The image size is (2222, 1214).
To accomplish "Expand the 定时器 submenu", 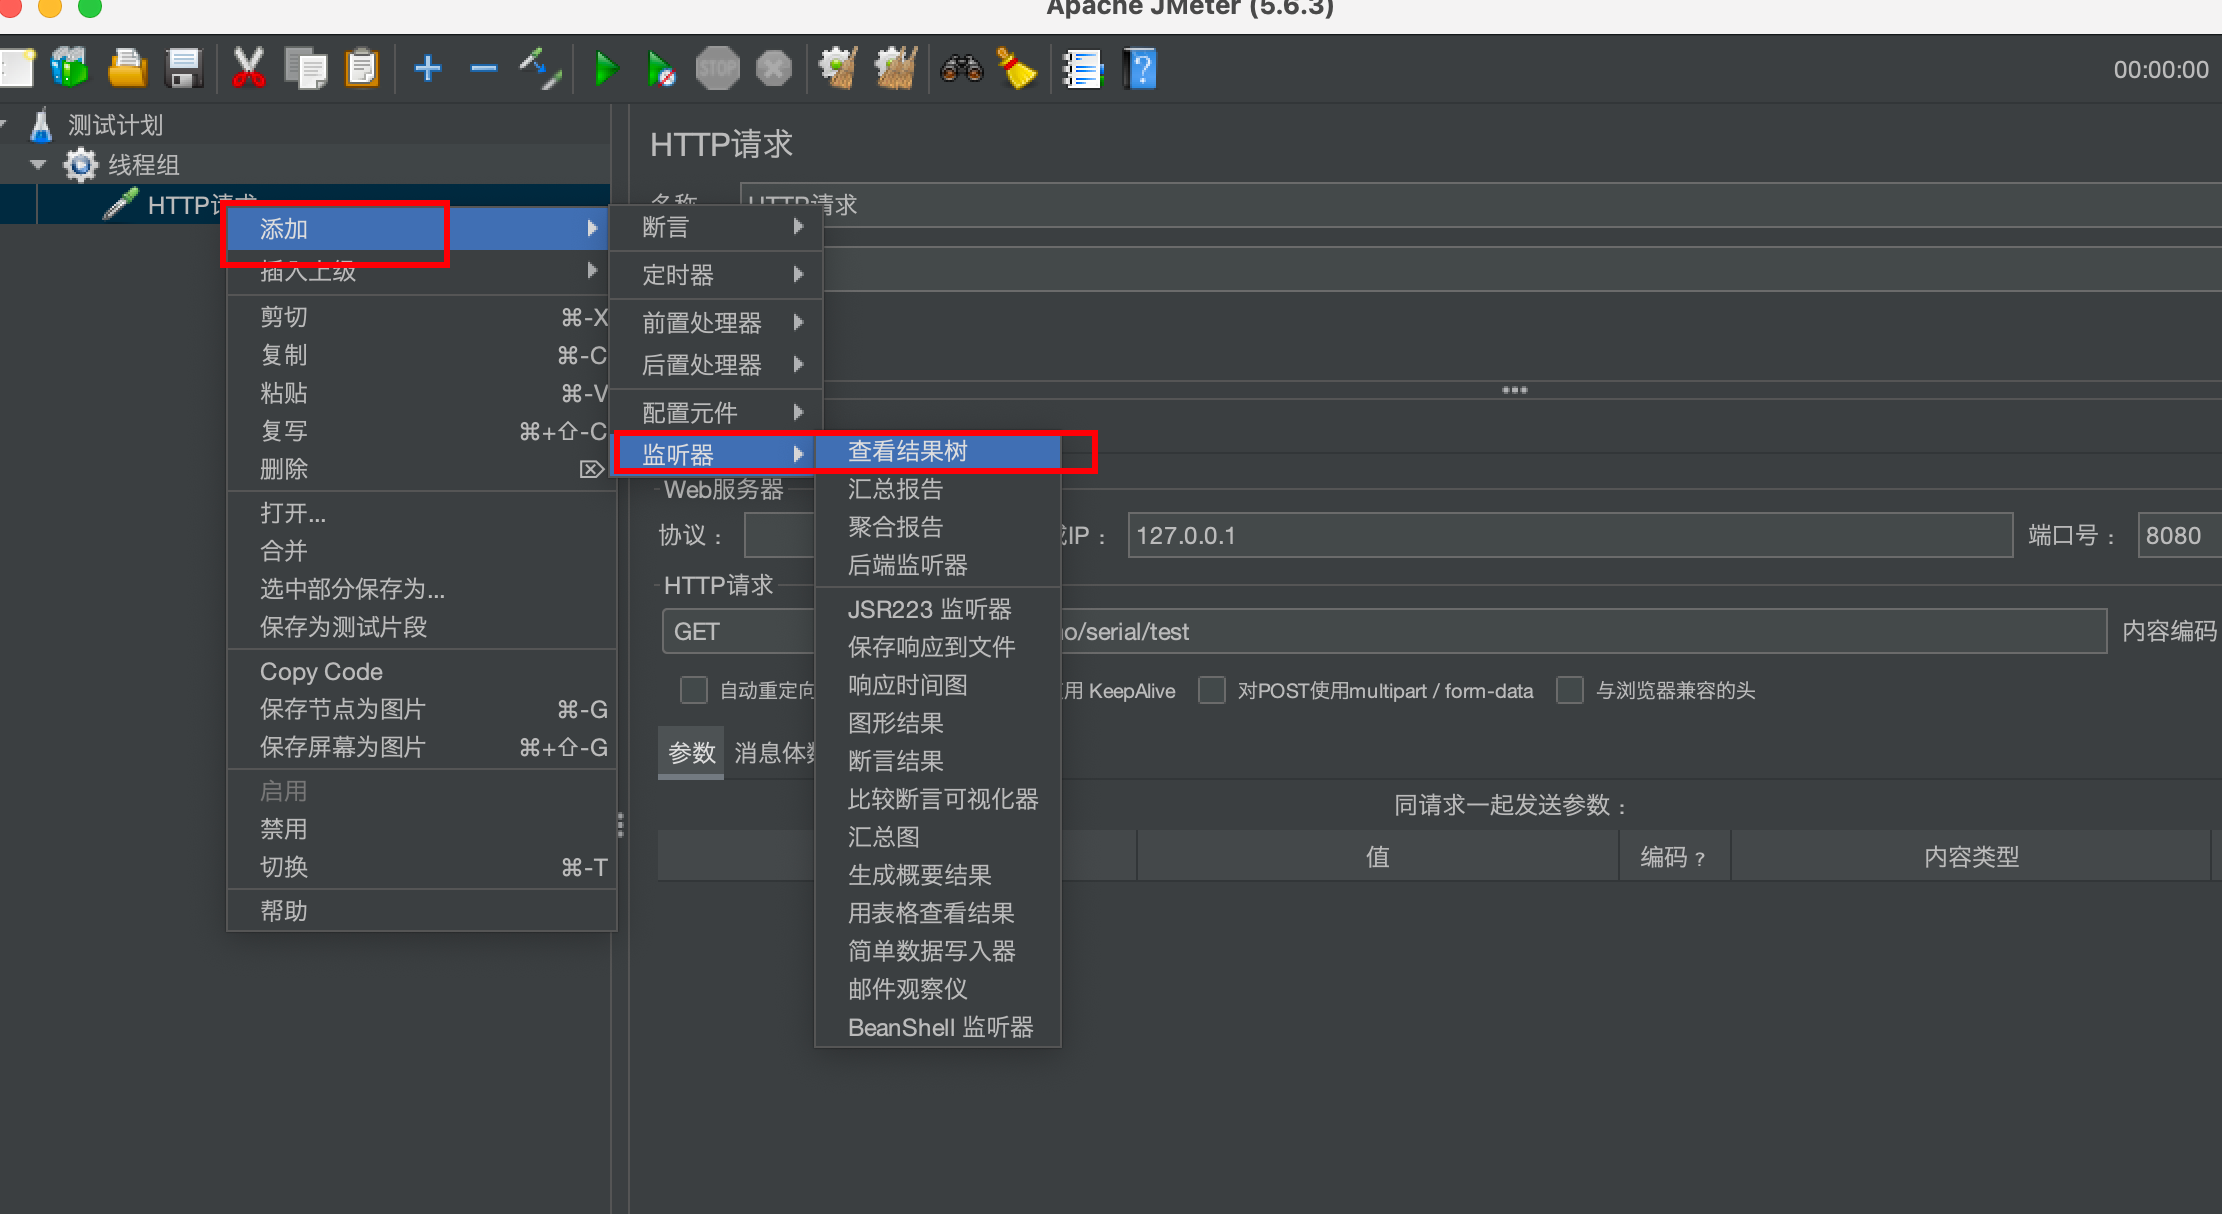I will pos(718,274).
